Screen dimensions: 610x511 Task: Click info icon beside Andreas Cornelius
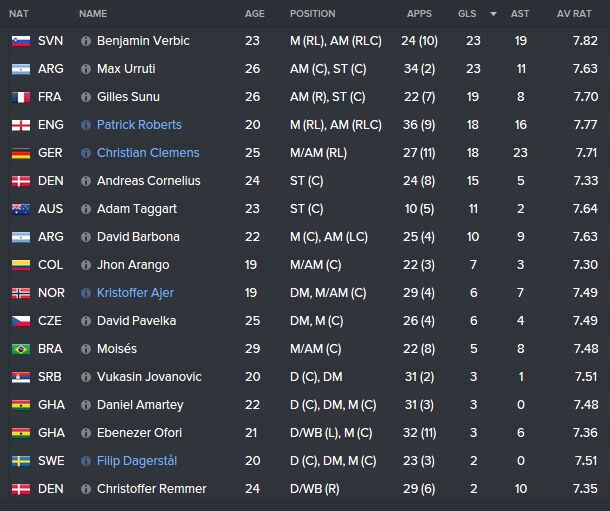pos(86,181)
